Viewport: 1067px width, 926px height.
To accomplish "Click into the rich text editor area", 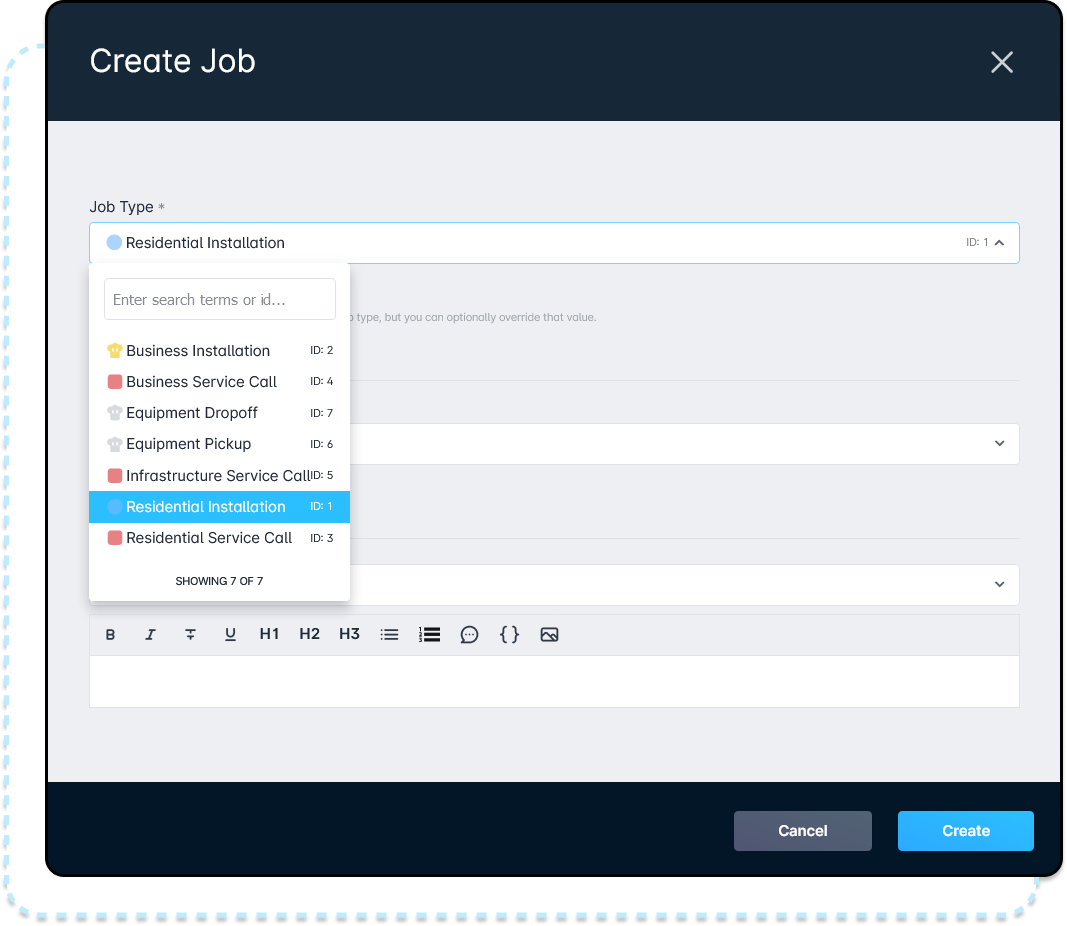I will click(554, 682).
